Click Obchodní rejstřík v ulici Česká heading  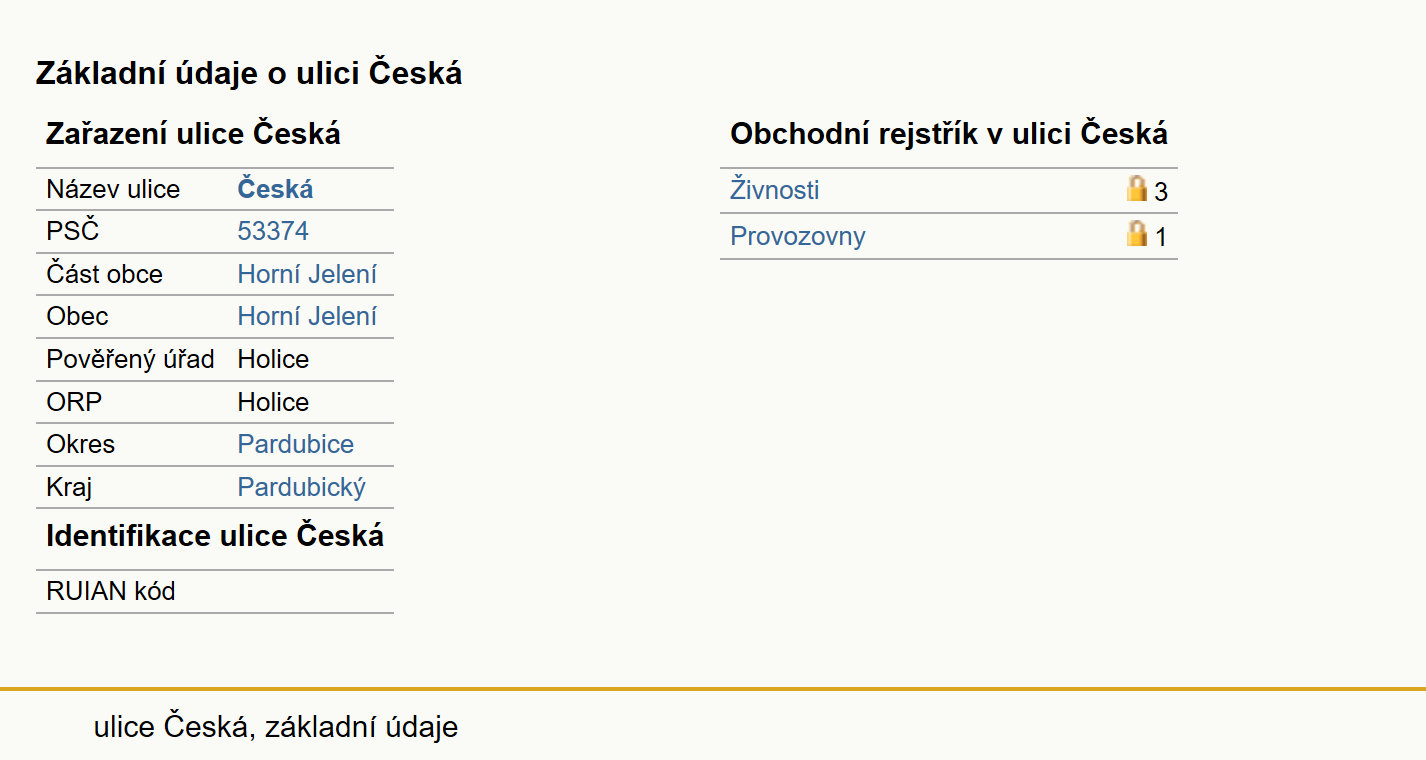[x=949, y=133]
